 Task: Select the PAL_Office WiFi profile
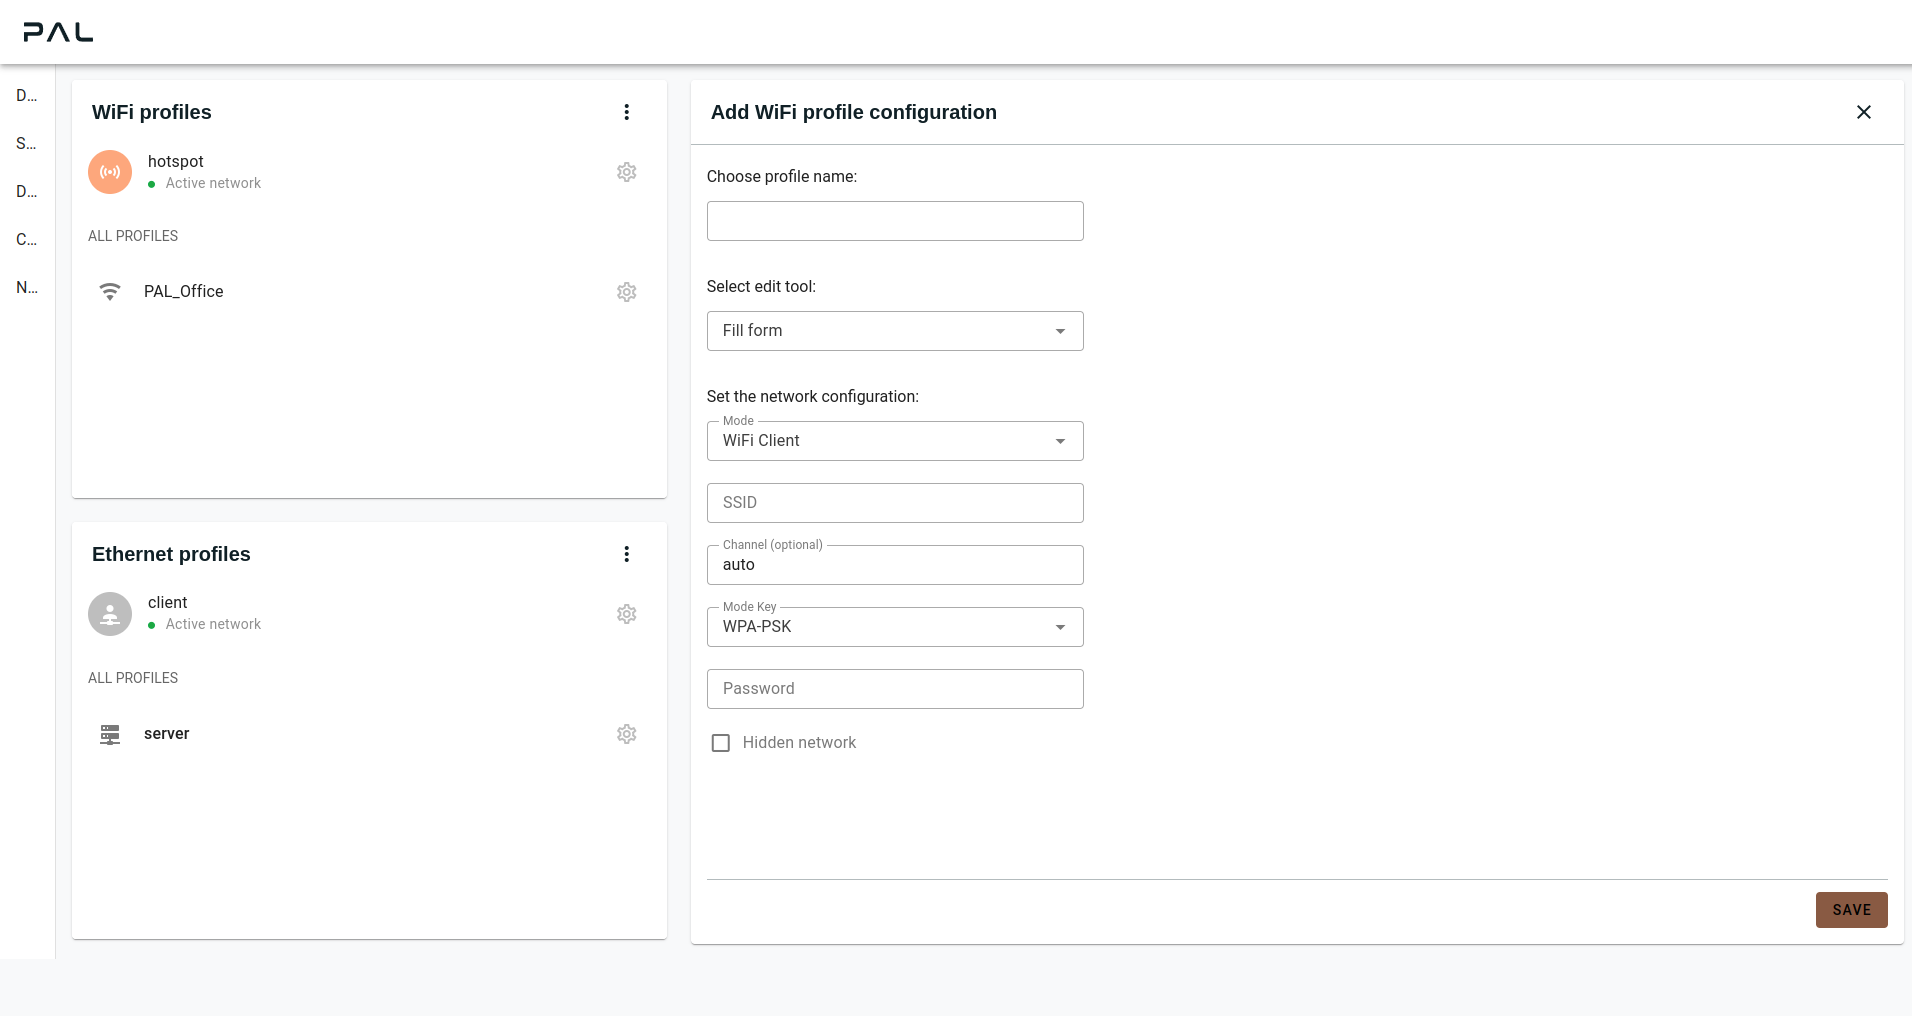(184, 292)
